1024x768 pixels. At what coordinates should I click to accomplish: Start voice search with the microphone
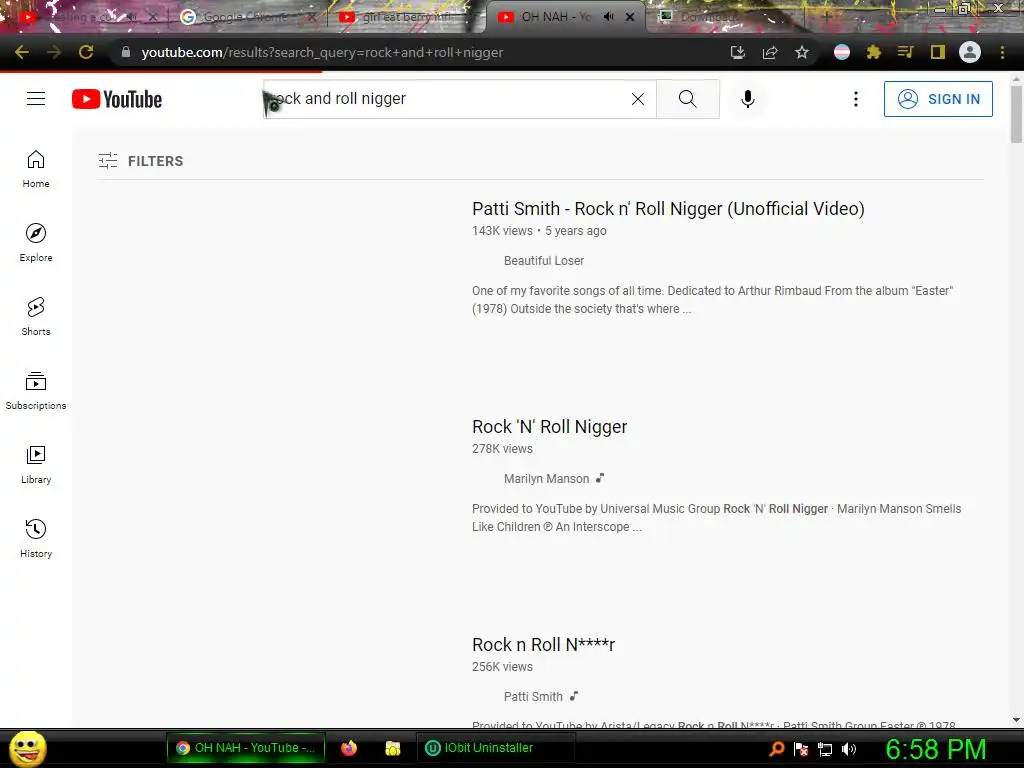coord(748,99)
